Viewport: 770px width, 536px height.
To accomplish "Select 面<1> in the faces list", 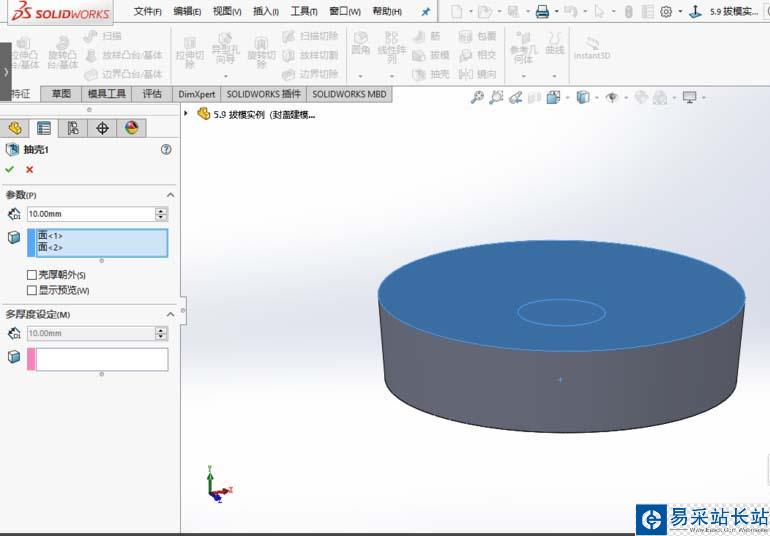I will (x=50, y=236).
